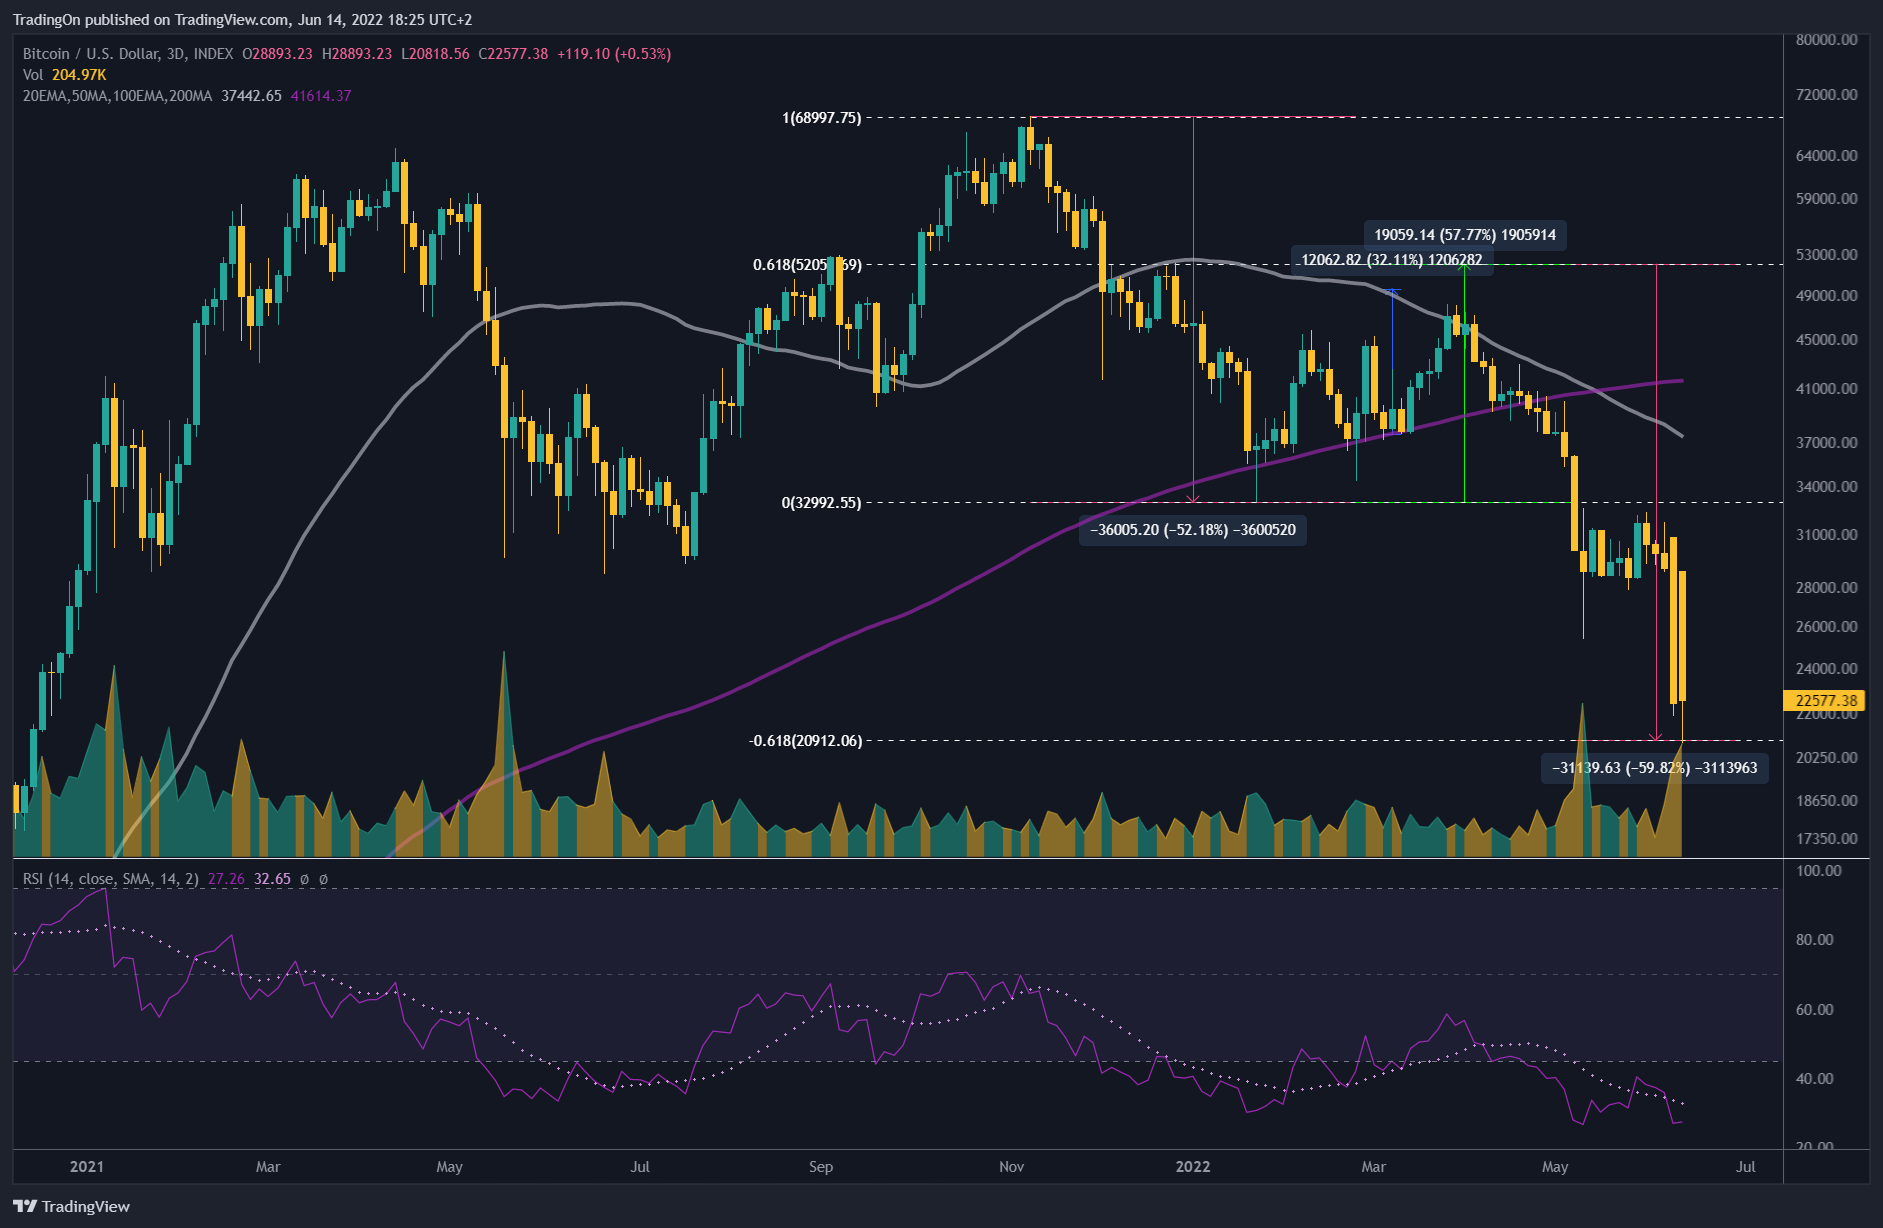This screenshot has height=1228, width=1883.
Task: Click the 59000.00 price axis label
Action: pyautogui.click(x=1827, y=199)
